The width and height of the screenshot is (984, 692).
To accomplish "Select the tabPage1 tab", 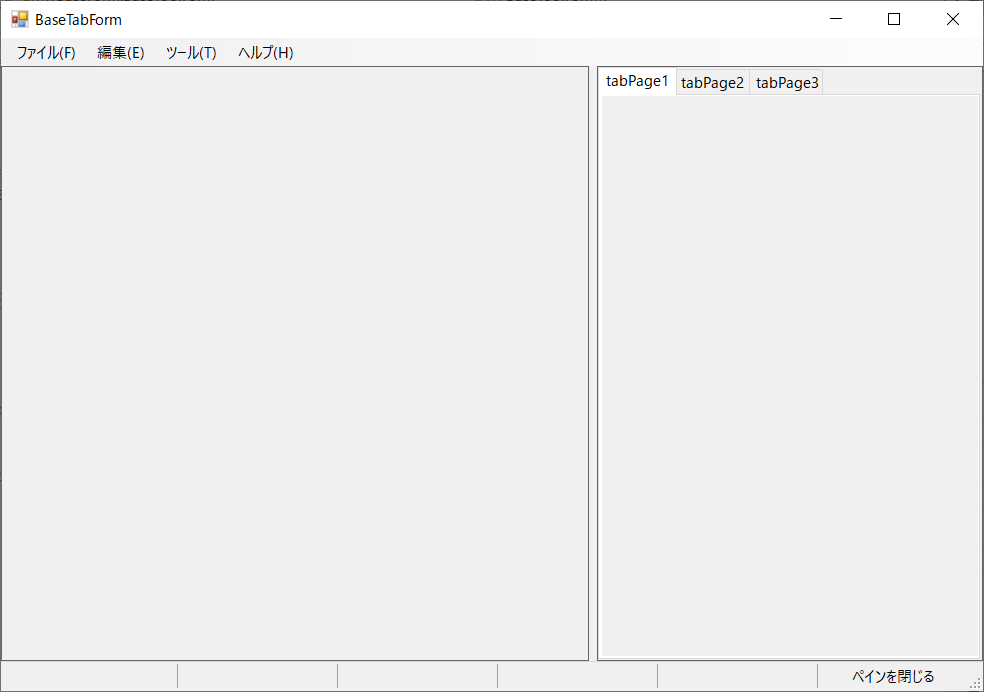I will 637,82.
